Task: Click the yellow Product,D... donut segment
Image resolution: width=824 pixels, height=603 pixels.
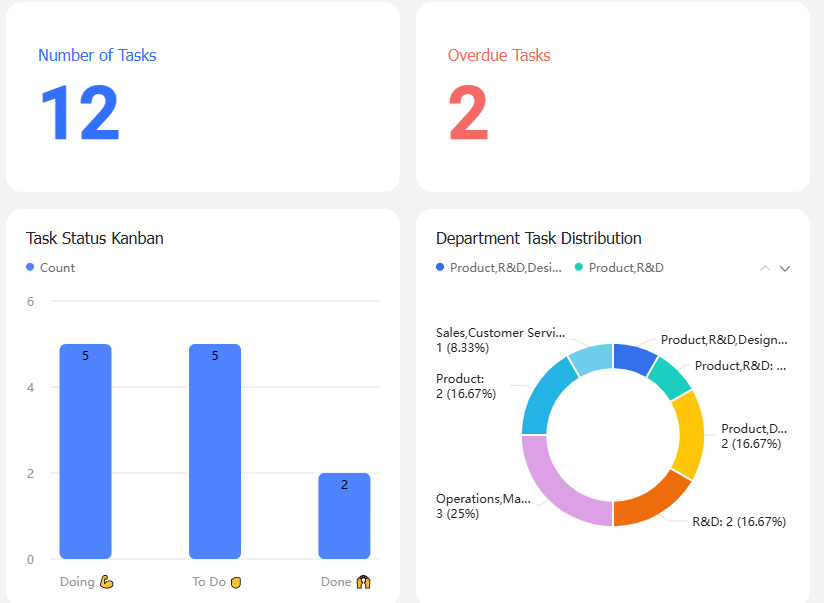Action: pyautogui.click(x=690, y=435)
